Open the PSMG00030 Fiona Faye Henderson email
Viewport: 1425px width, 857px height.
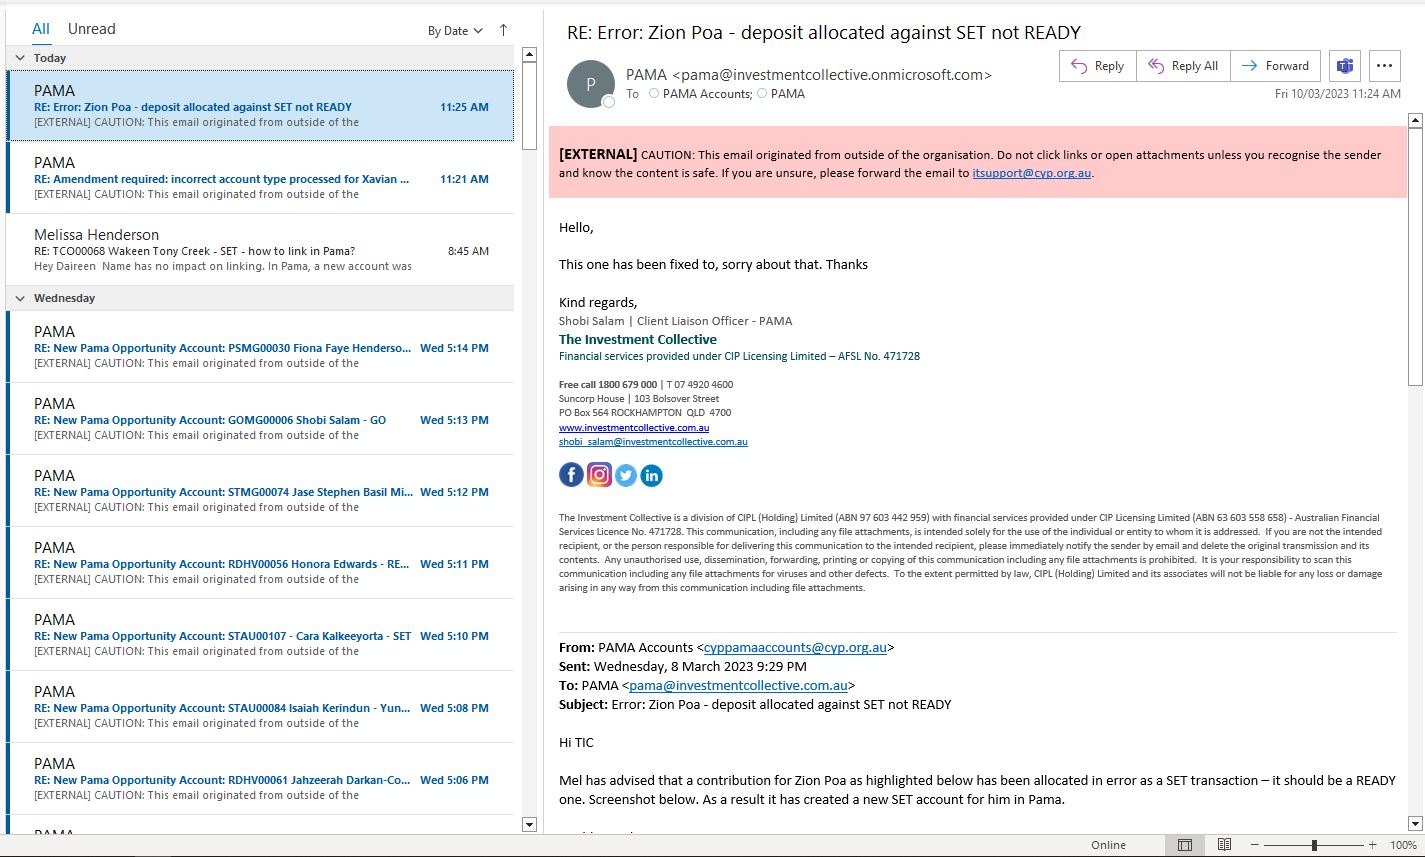click(x=260, y=347)
